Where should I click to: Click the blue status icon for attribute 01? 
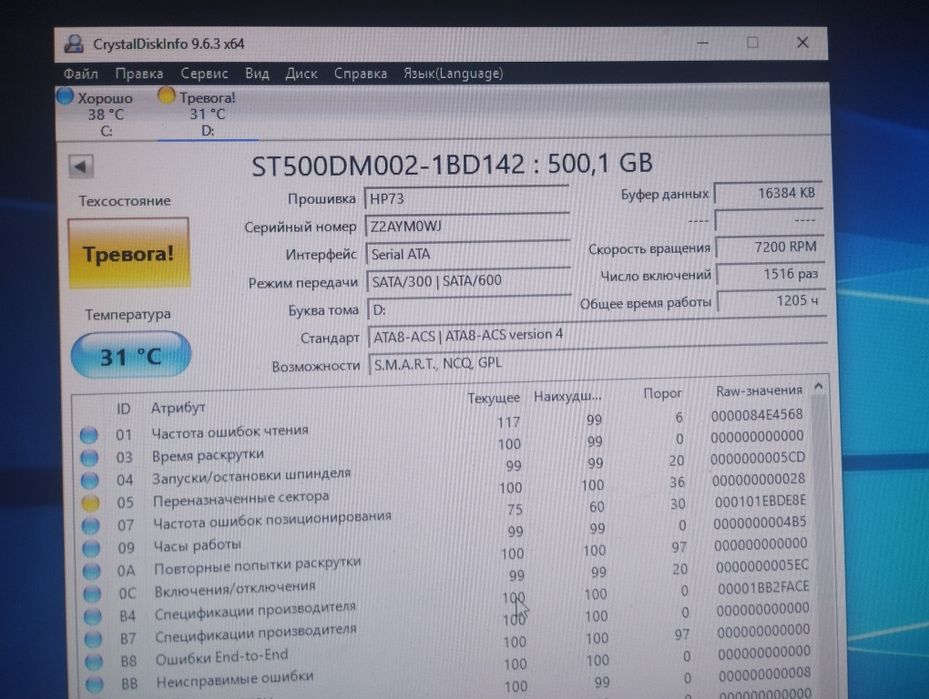89,435
